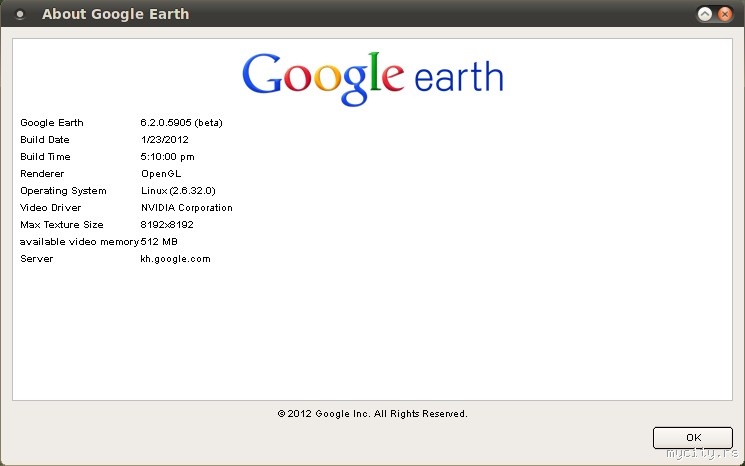Viewport: 745px width, 466px height.
Task: Click the Linux (2.6.32.0) value
Action: tap(178, 190)
